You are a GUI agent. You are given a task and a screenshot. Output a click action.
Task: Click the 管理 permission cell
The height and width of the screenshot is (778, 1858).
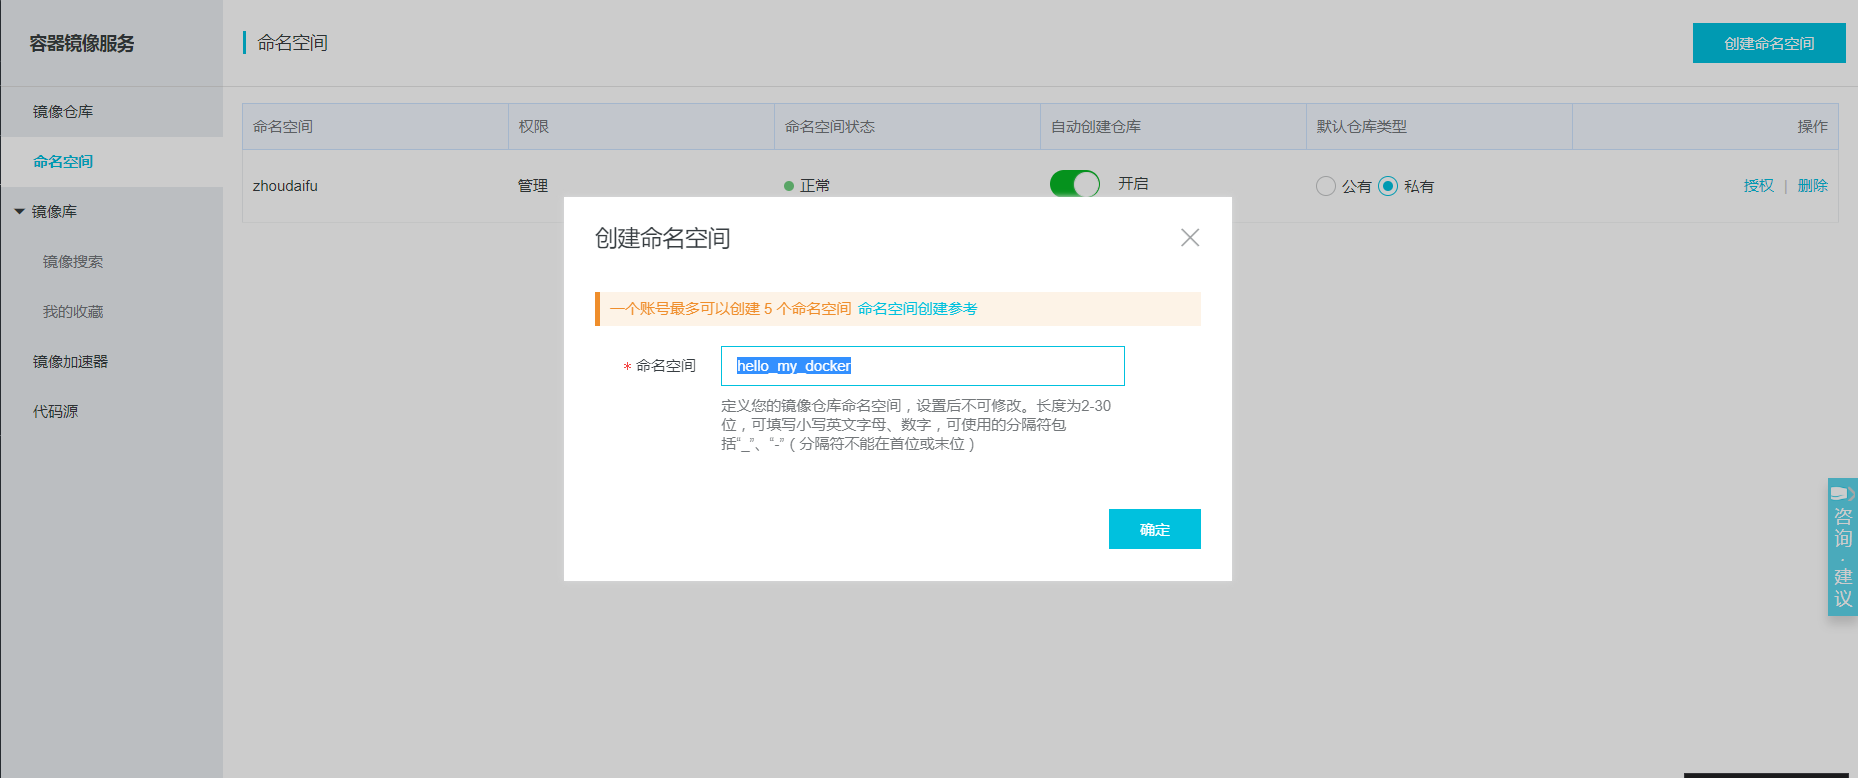click(x=533, y=186)
